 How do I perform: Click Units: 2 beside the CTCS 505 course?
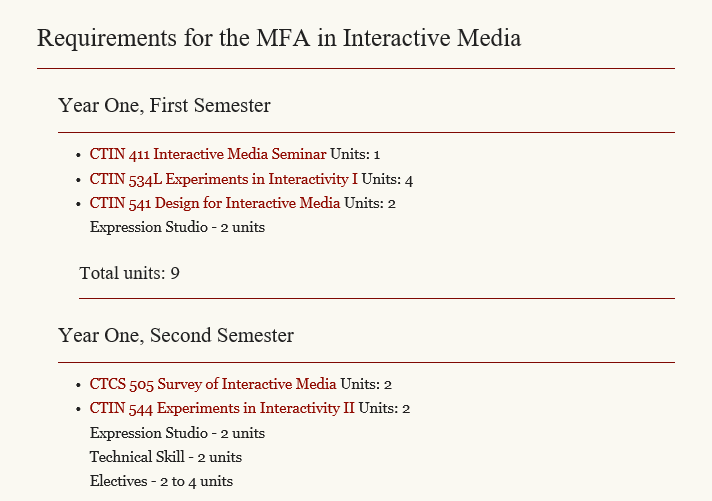pos(366,384)
